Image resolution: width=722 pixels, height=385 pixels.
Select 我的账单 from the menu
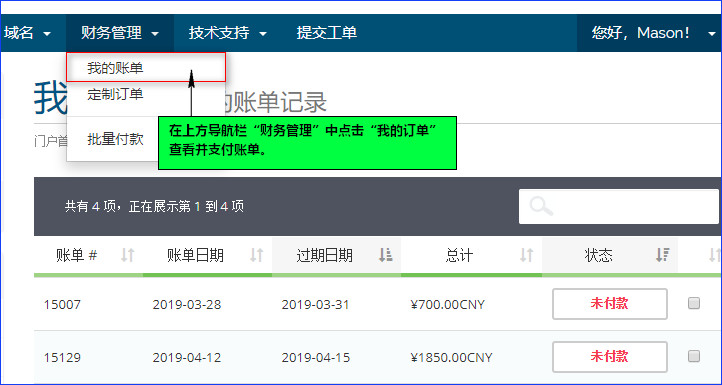[x=146, y=68]
